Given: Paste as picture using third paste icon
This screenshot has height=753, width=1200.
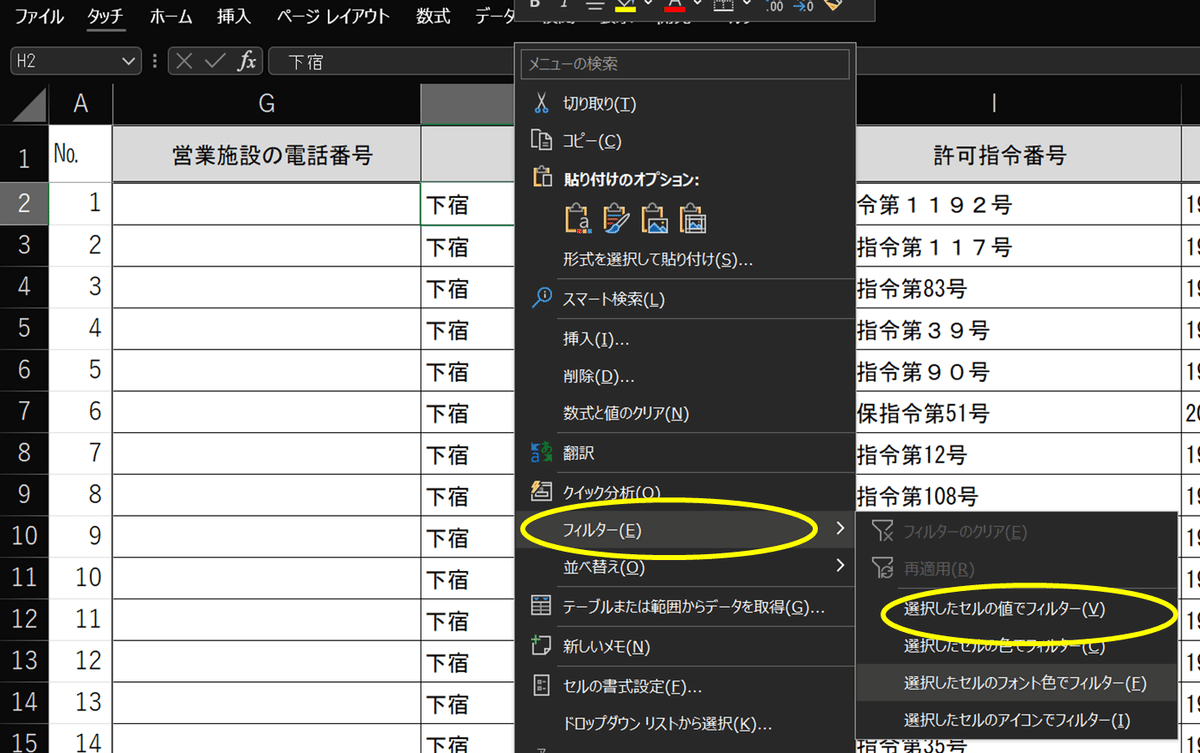Looking at the screenshot, I should 655,218.
